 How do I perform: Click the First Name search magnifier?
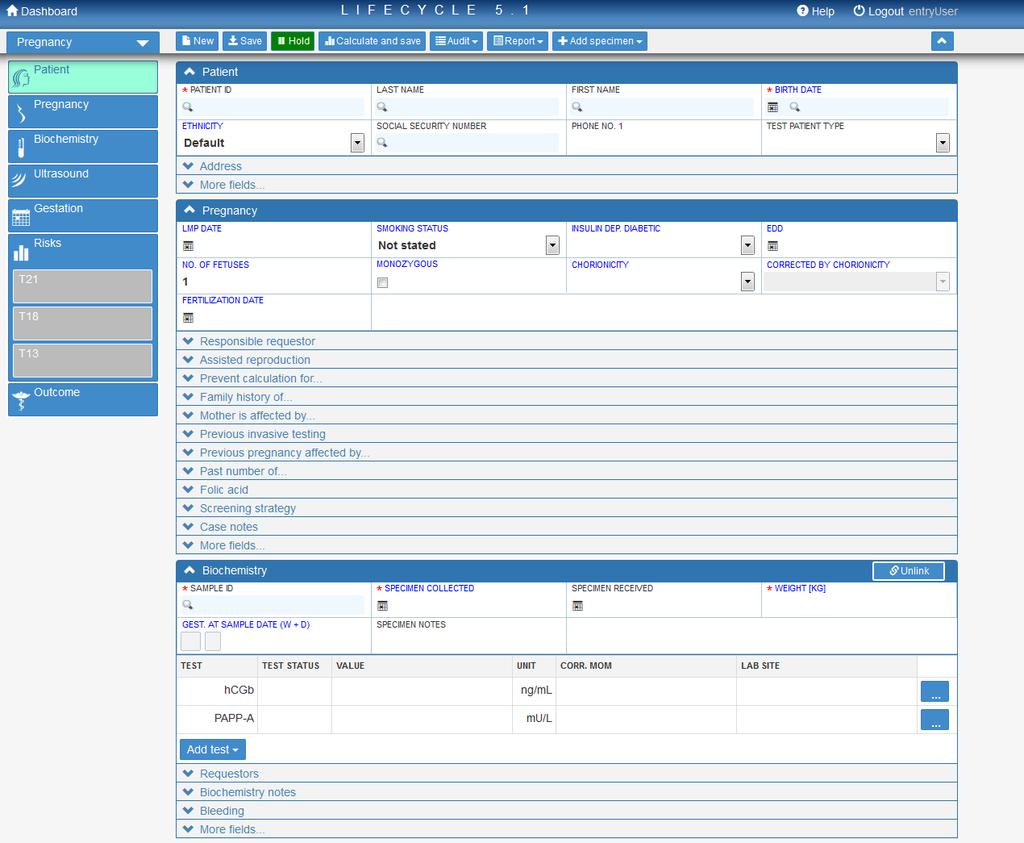[x=577, y=107]
